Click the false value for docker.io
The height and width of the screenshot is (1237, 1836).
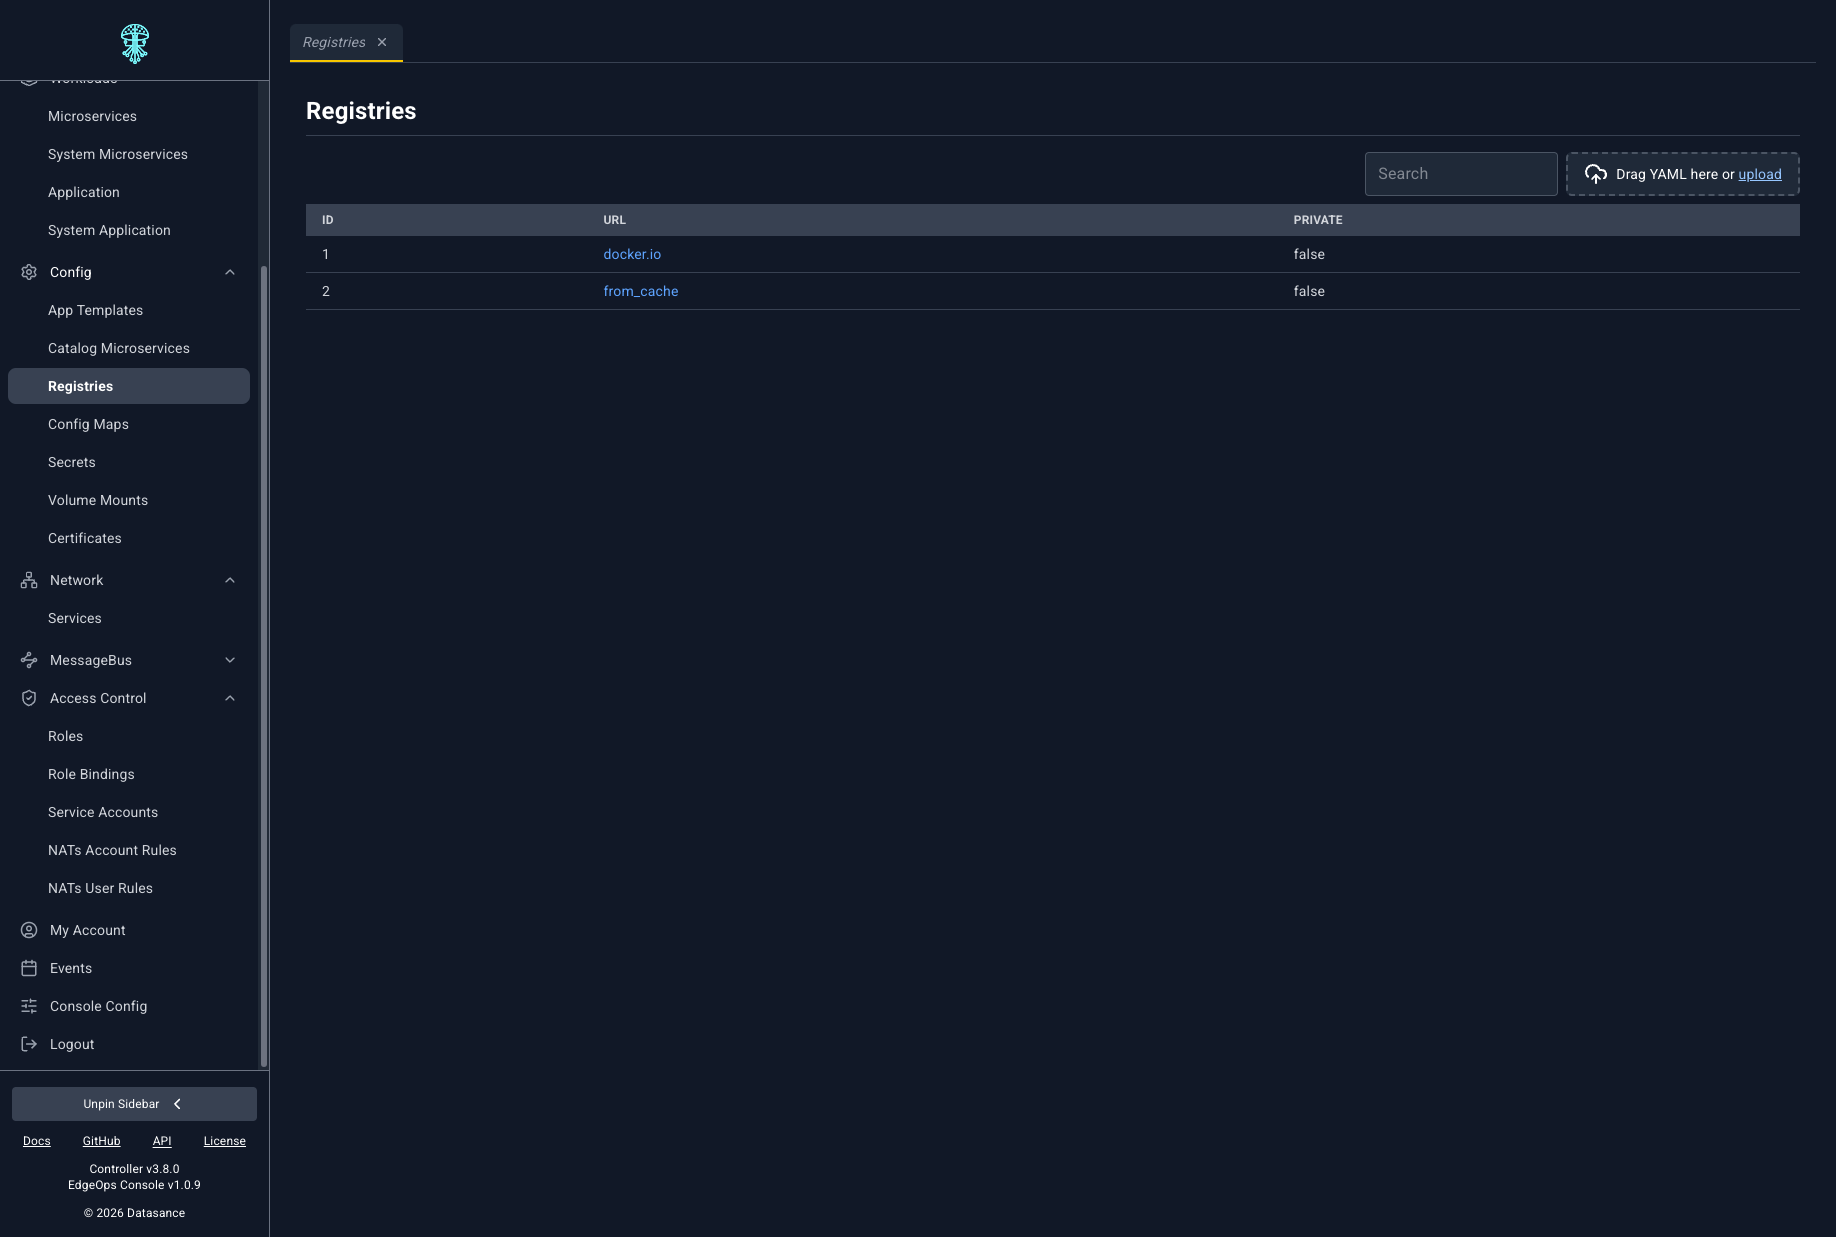(x=1309, y=254)
